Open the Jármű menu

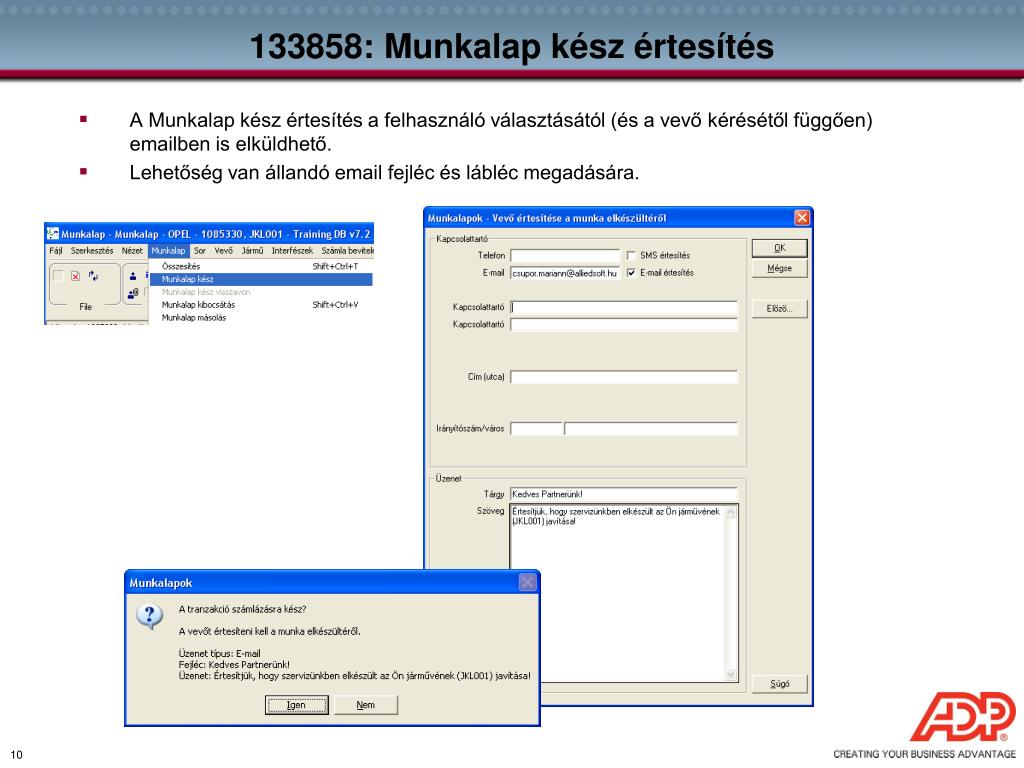(x=252, y=251)
